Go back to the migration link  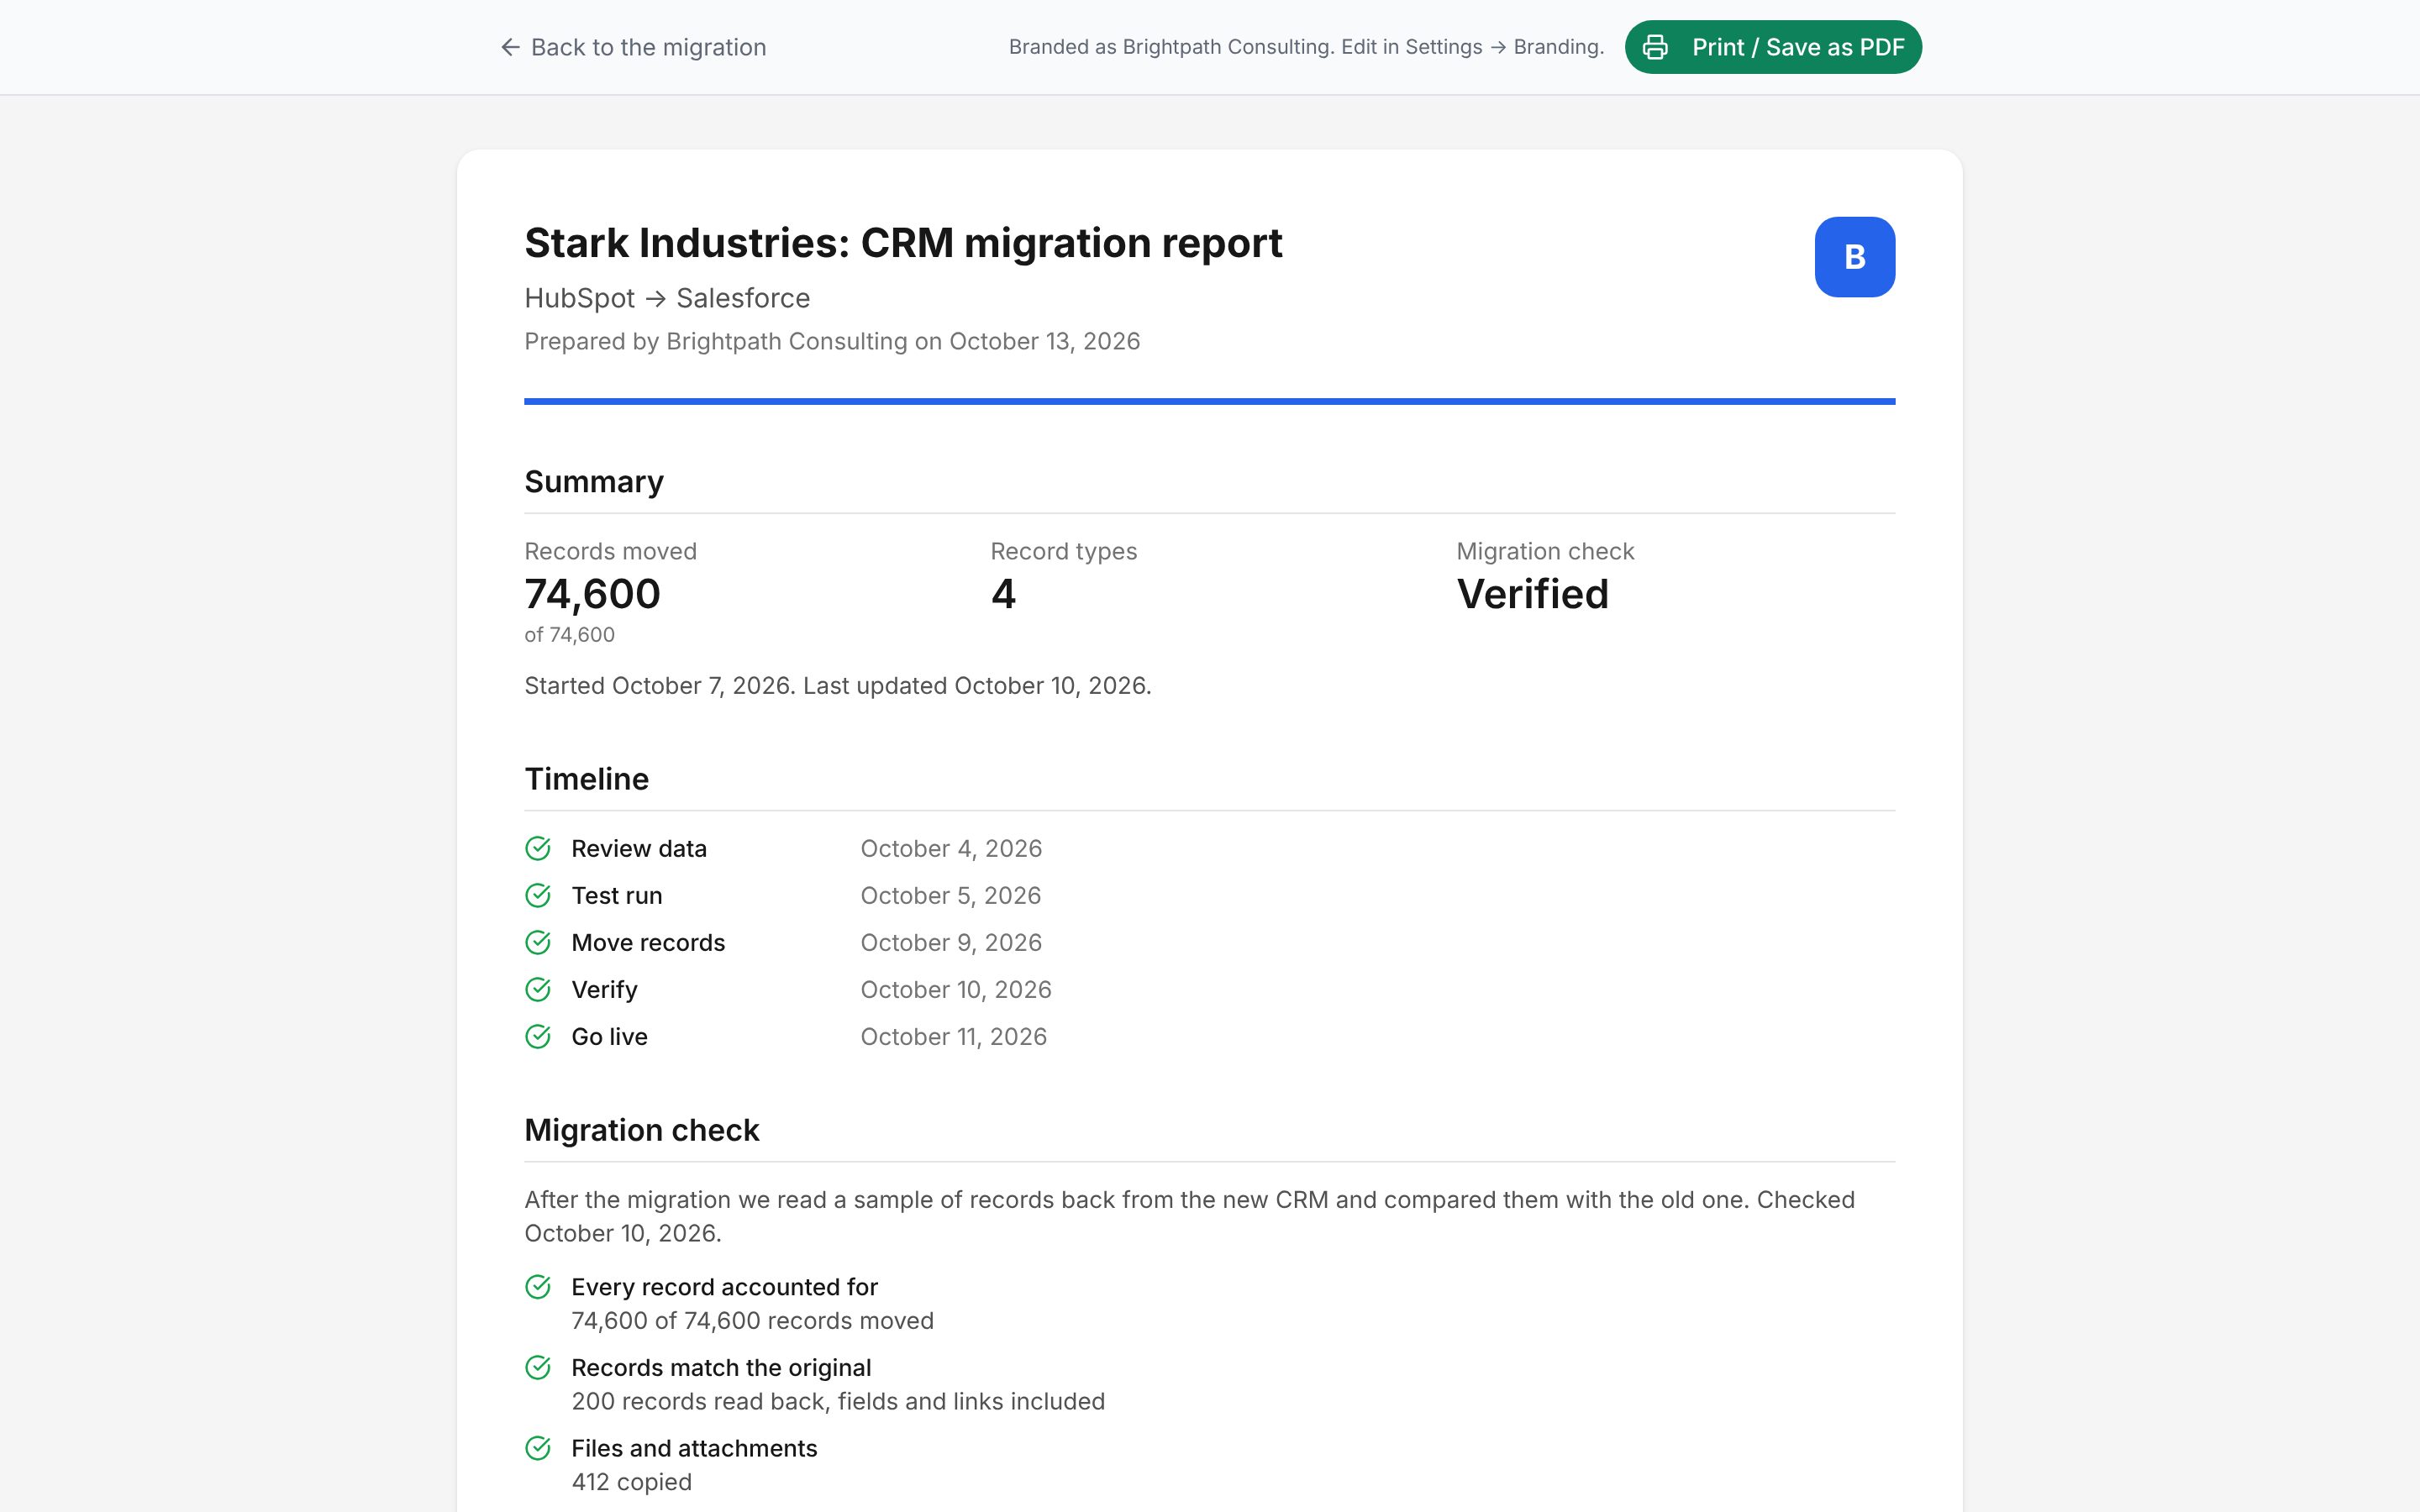click(x=633, y=47)
